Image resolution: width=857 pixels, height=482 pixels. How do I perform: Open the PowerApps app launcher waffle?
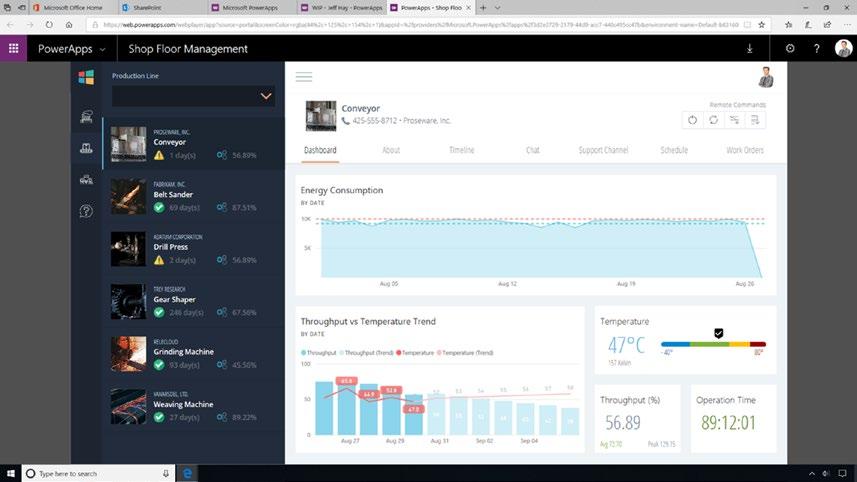coord(13,49)
